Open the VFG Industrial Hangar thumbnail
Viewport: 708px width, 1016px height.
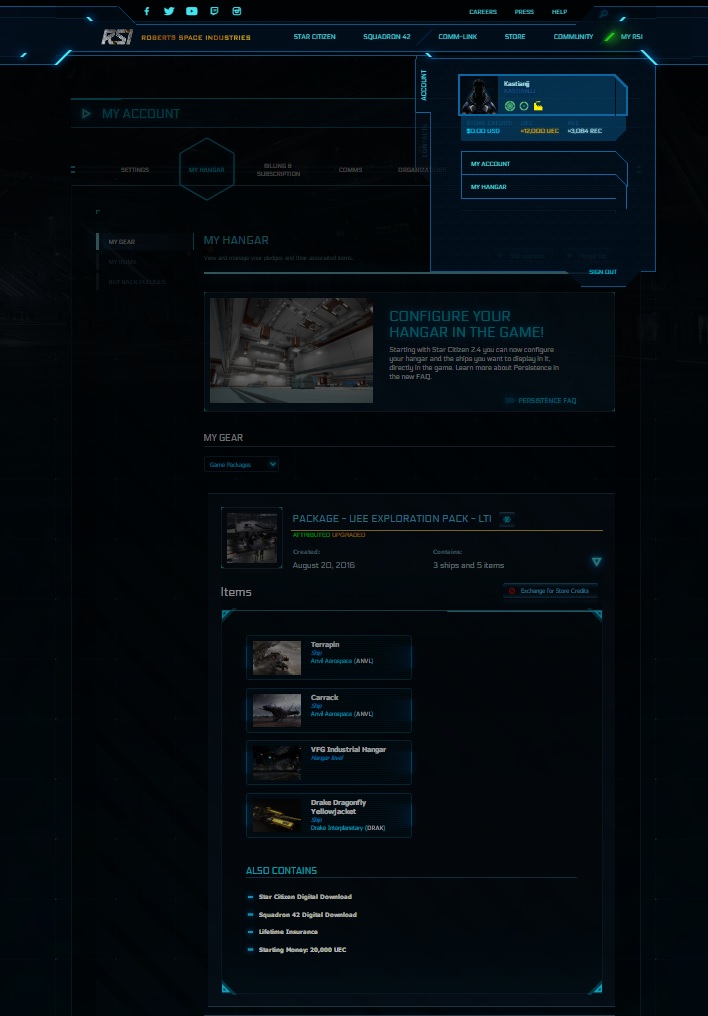[x=277, y=763]
